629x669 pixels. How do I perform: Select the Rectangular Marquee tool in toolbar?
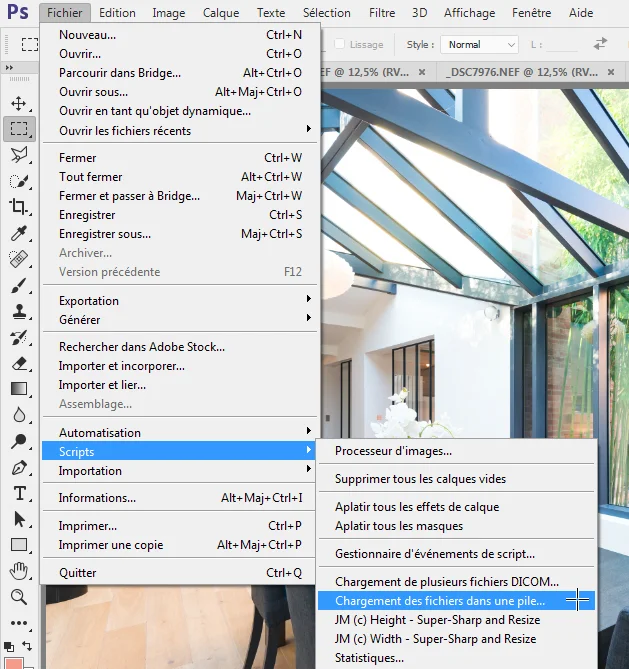19,128
